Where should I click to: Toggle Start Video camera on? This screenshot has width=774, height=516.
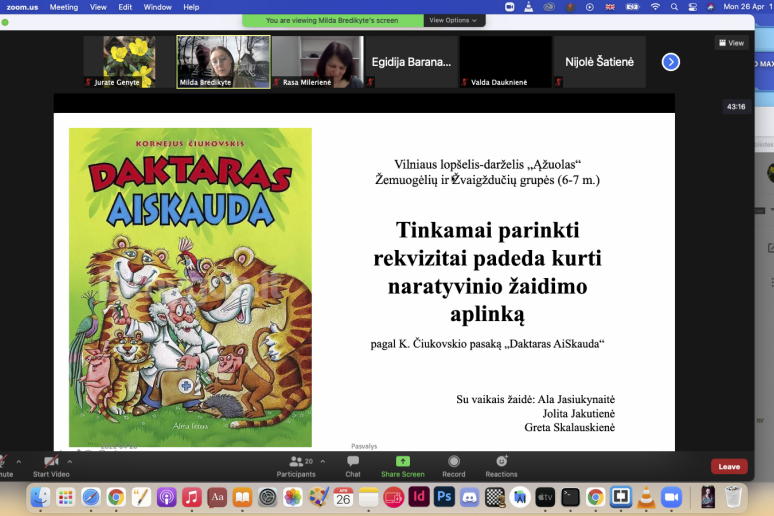tap(51, 467)
